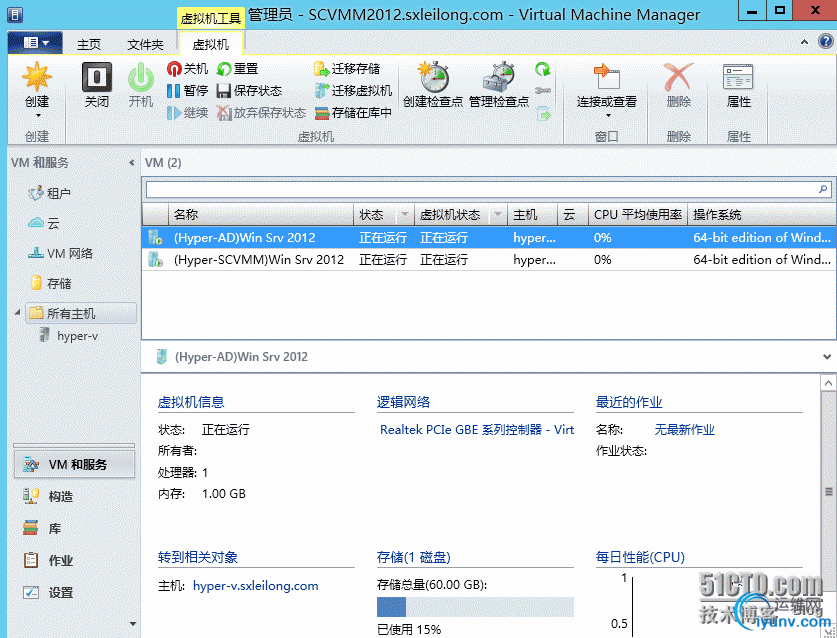Click the green 开机 power-on icon
This screenshot has width=837, height=638.
(141, 77)
